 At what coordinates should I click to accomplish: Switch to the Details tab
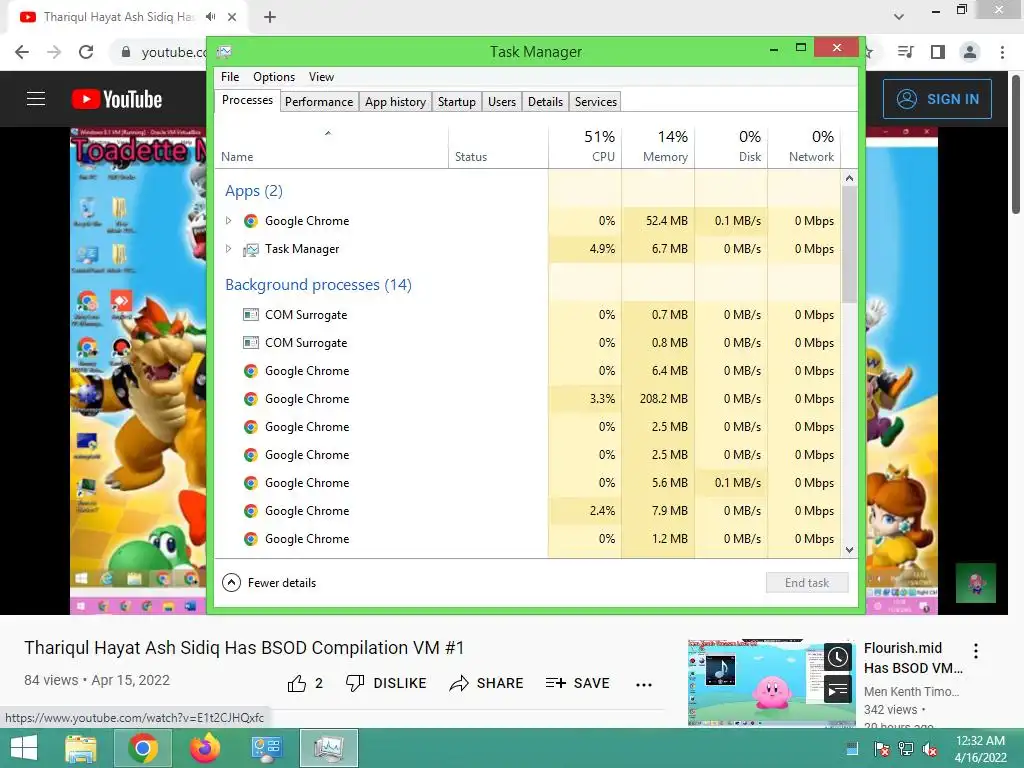(x=545, y=102)
